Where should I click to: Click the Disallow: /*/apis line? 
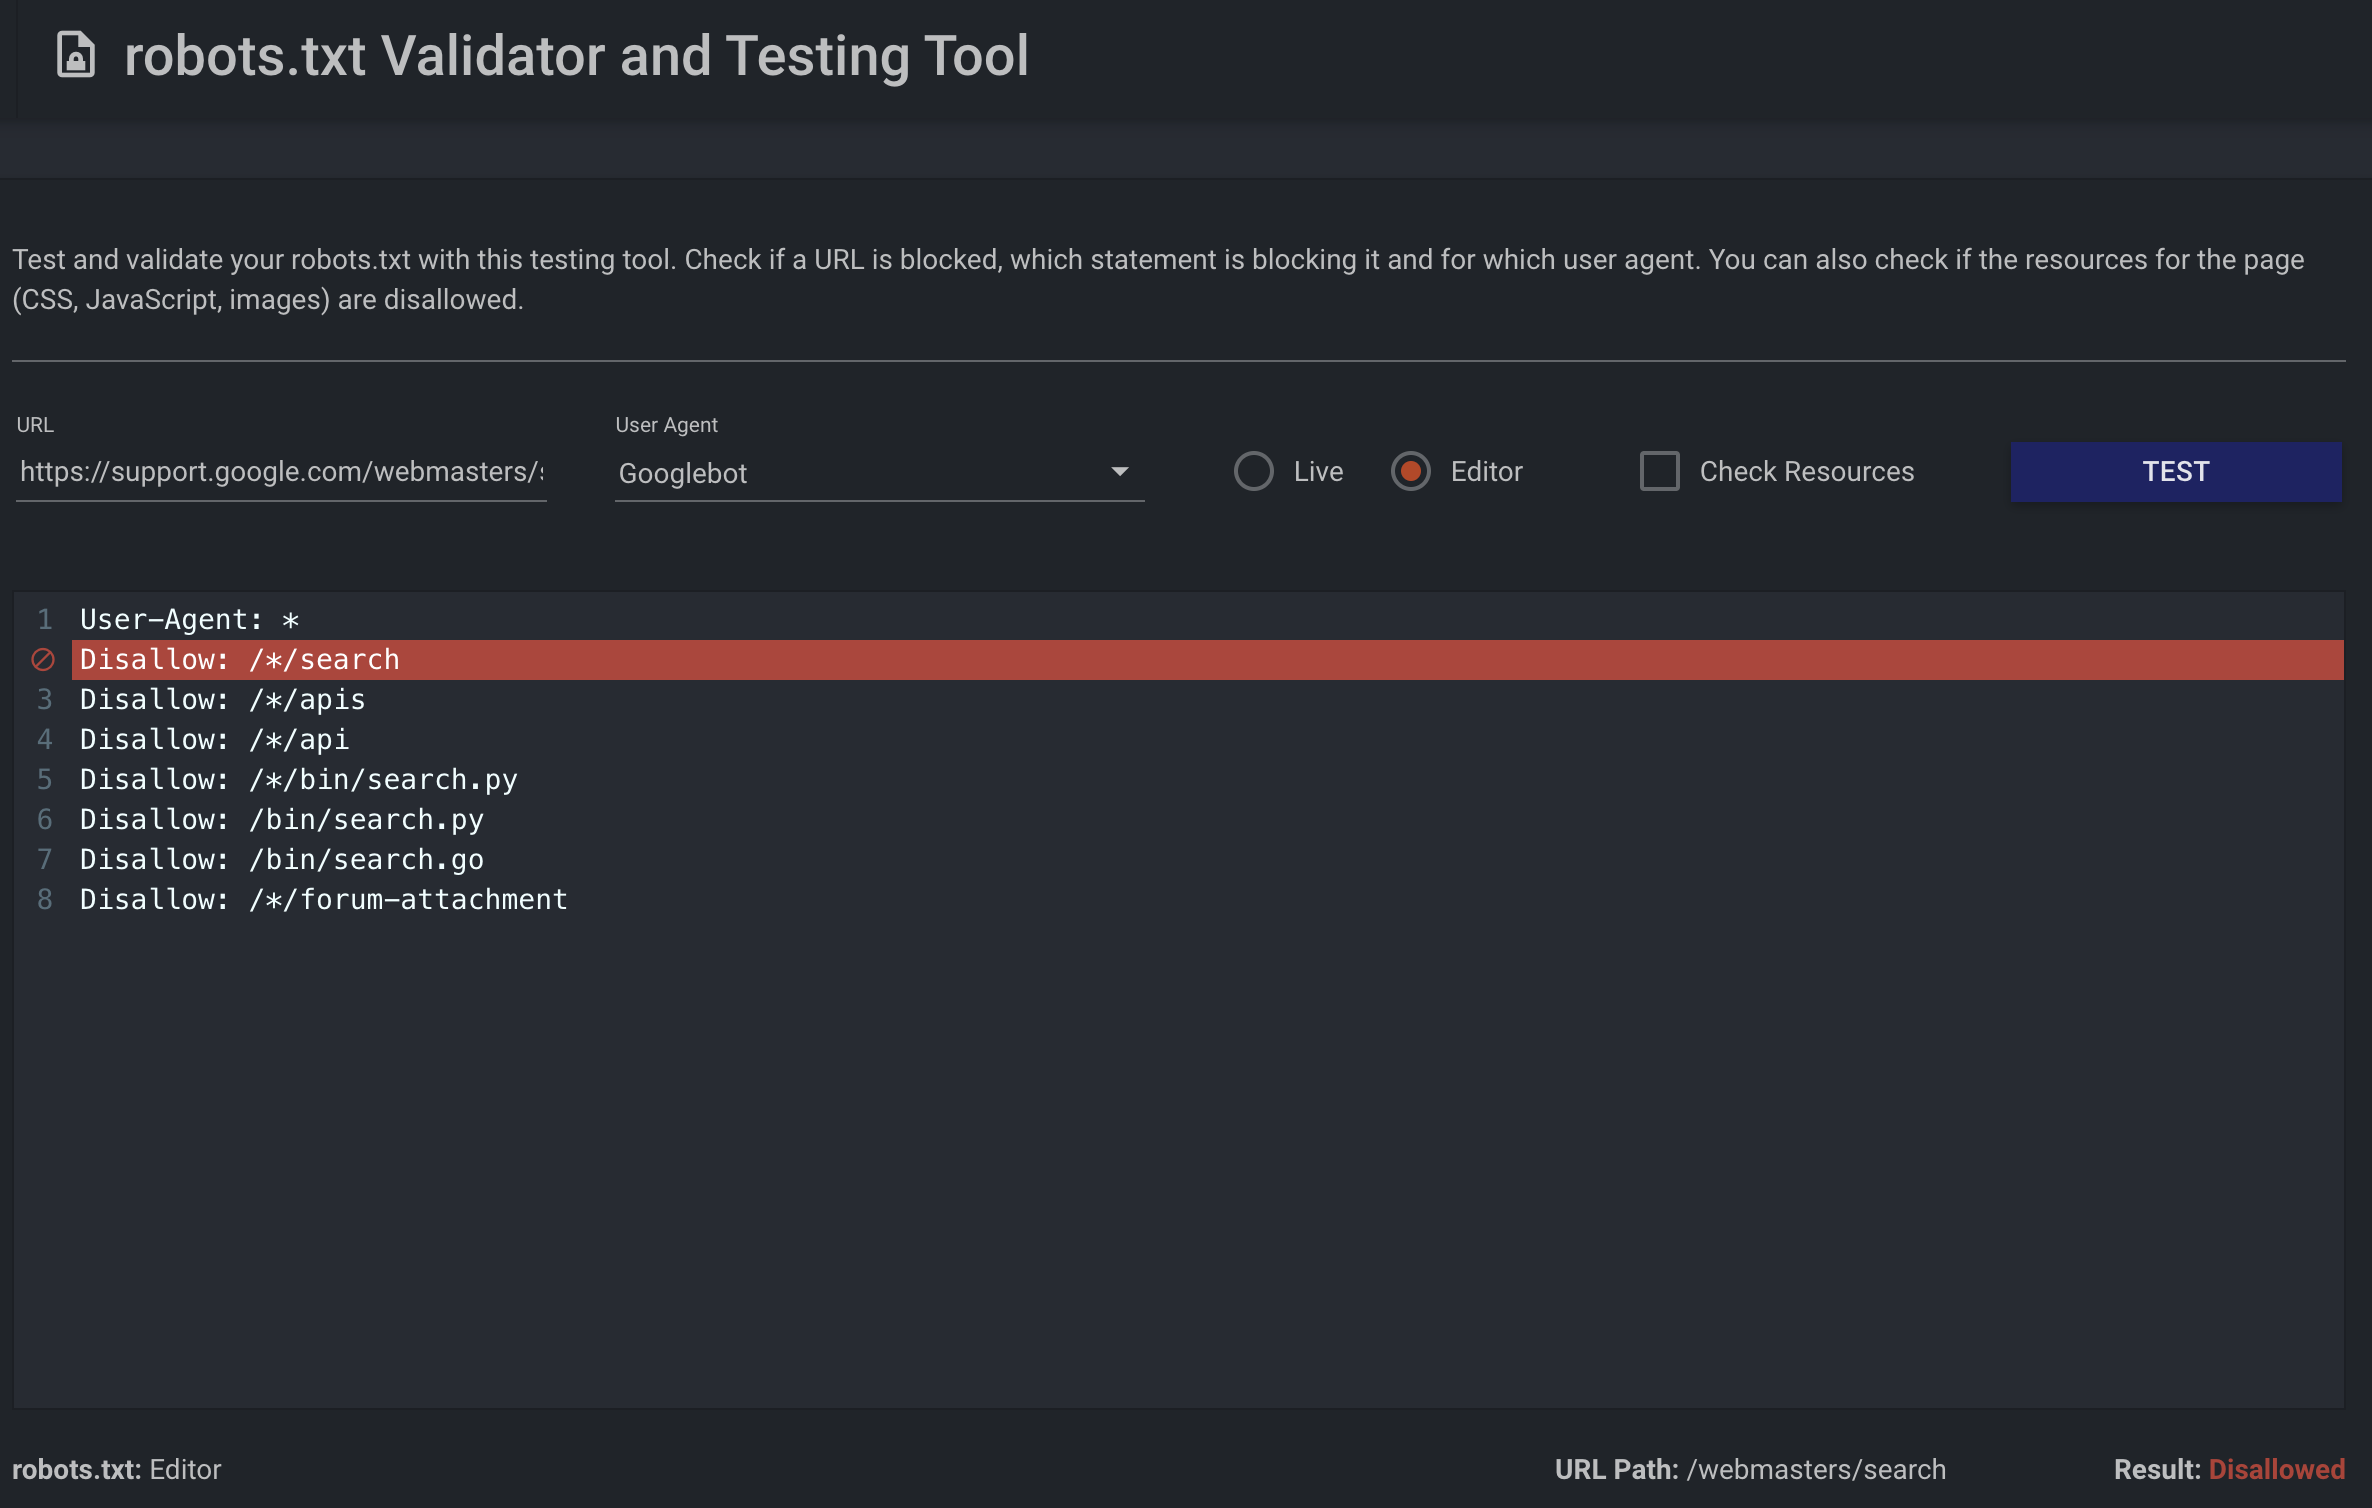[x=223, y=700]
